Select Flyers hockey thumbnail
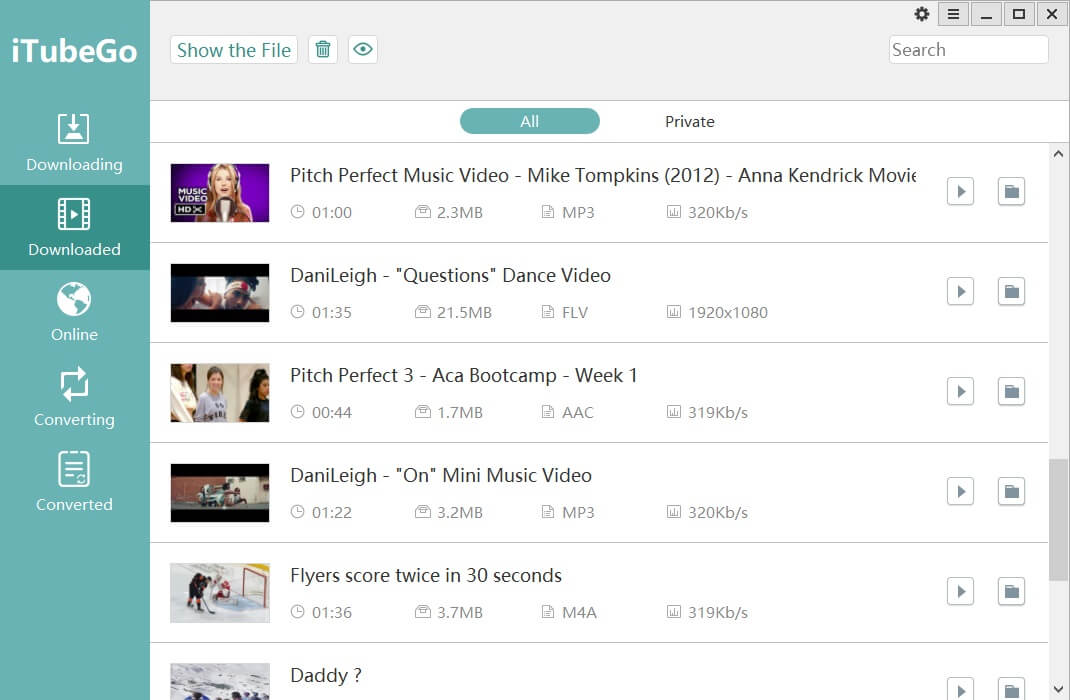This screenshot has width=1070, height=700. click(220, 592)
